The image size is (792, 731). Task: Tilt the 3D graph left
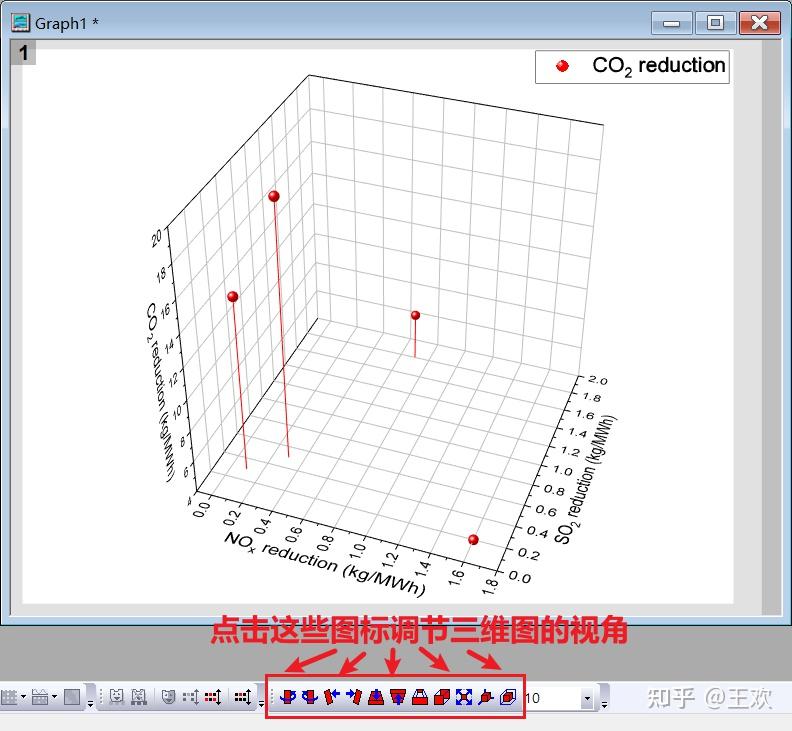click(x=332, y=697)
